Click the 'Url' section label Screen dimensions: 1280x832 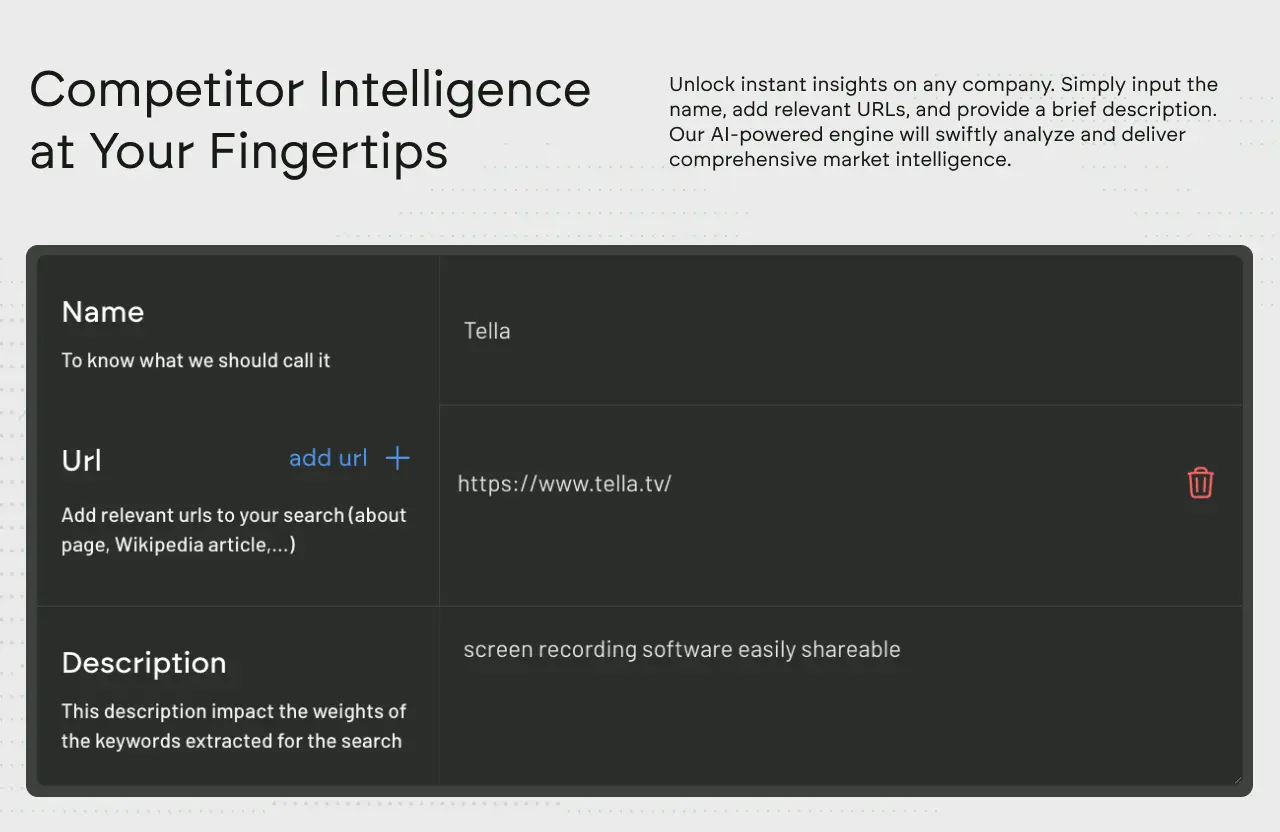(82, 461)
